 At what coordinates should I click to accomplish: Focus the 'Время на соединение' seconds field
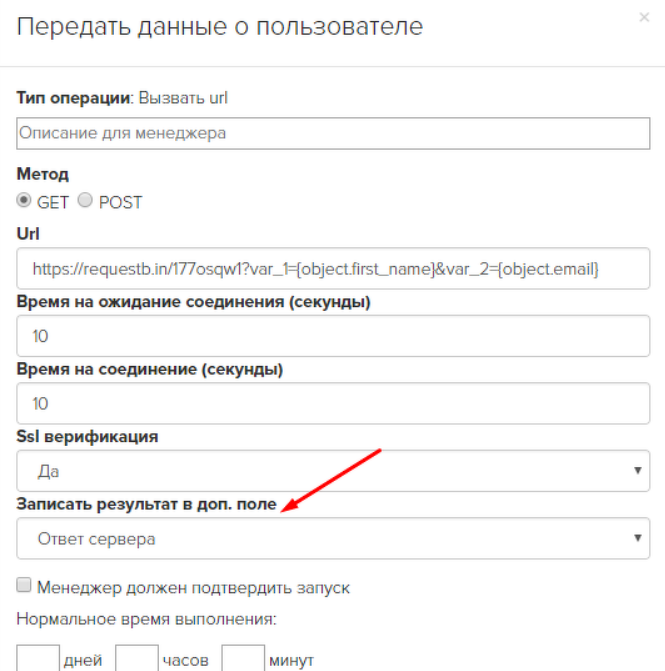pos(333,404)
